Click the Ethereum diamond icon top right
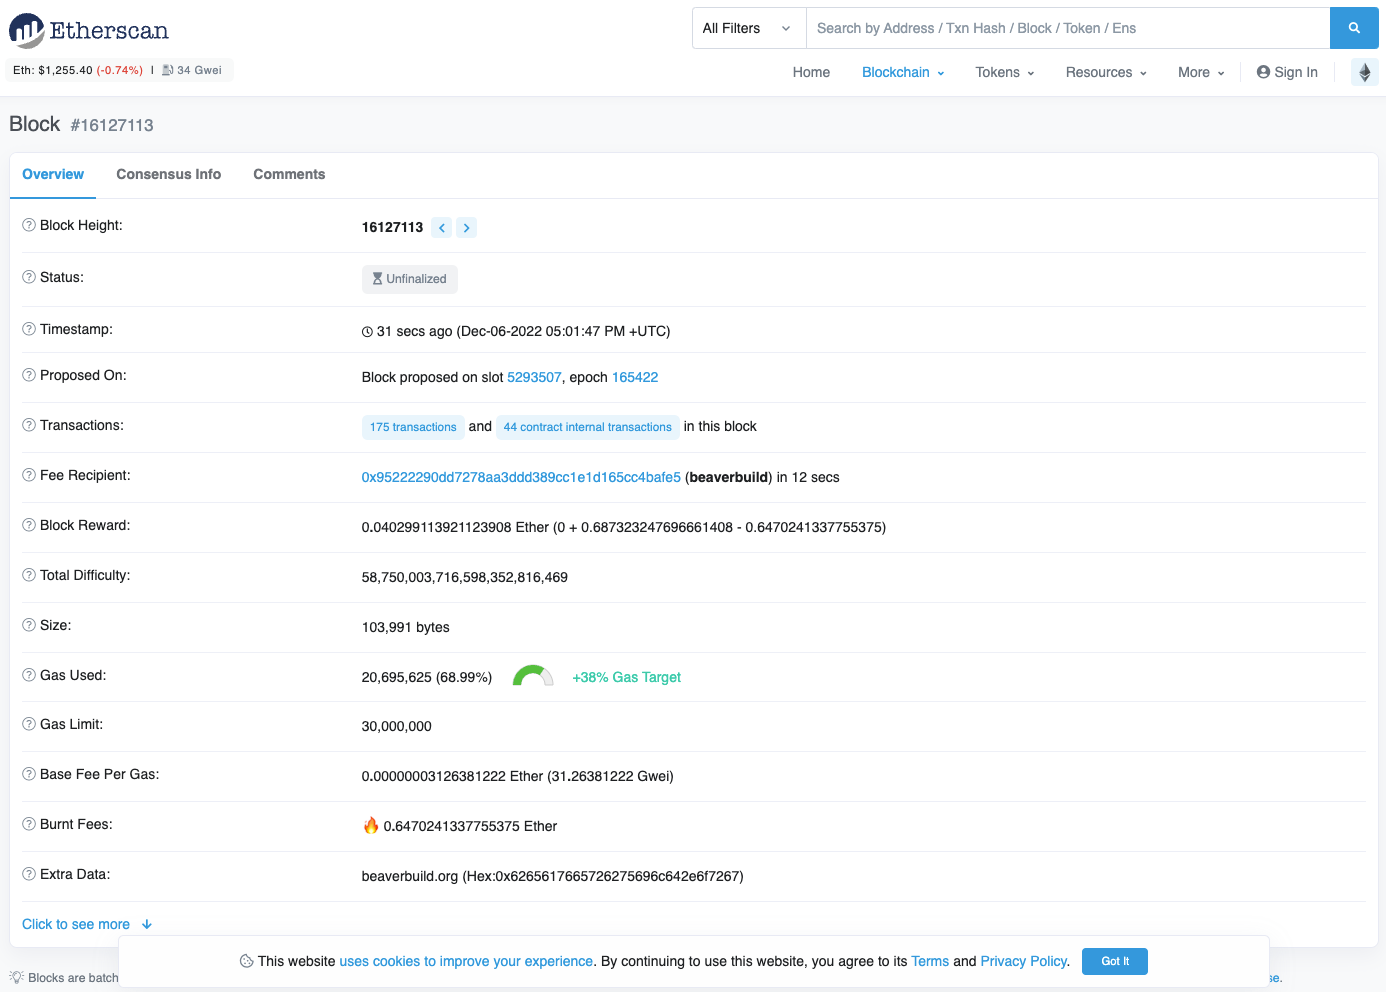Viewport: 1386px width, 992px height. pos(1364,72)
